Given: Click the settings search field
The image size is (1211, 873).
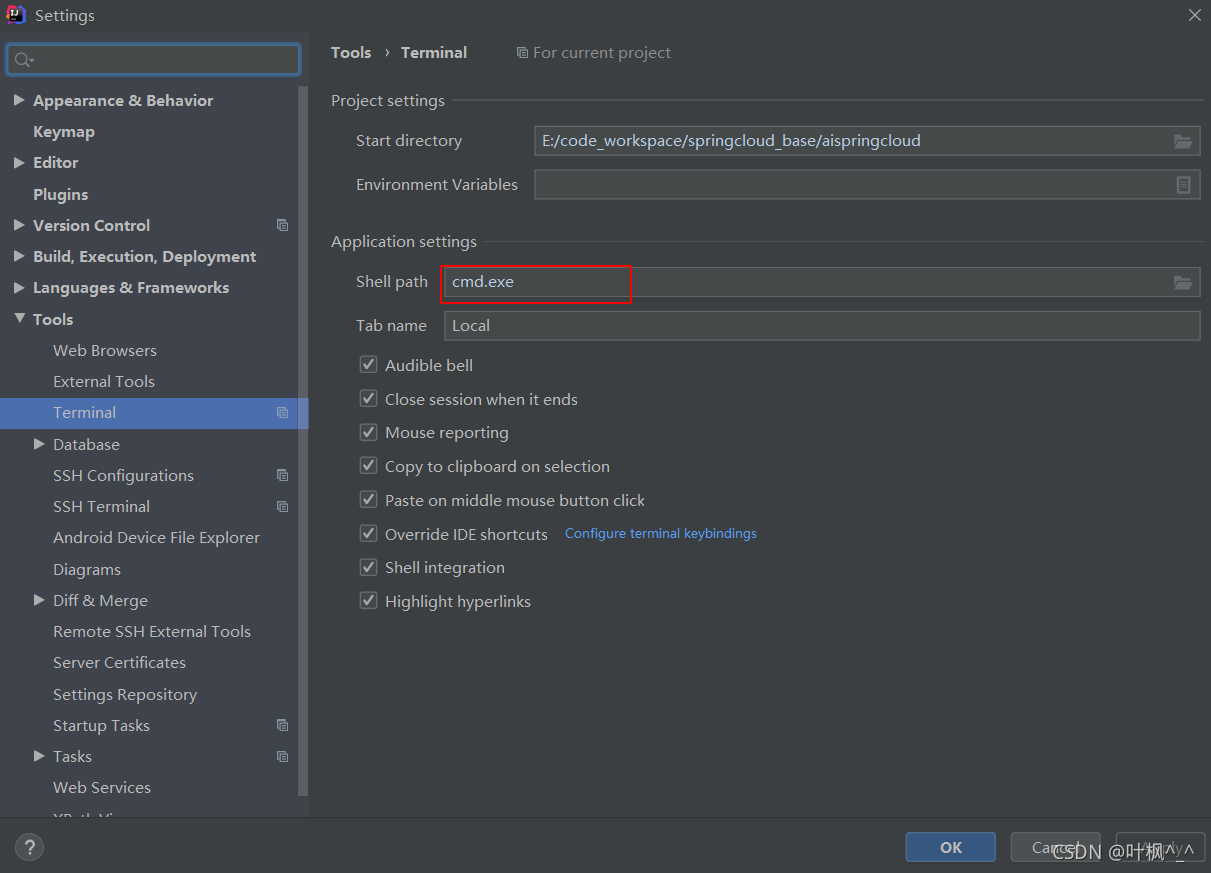Looking at the screenshot, I should (x=153, y=60).
